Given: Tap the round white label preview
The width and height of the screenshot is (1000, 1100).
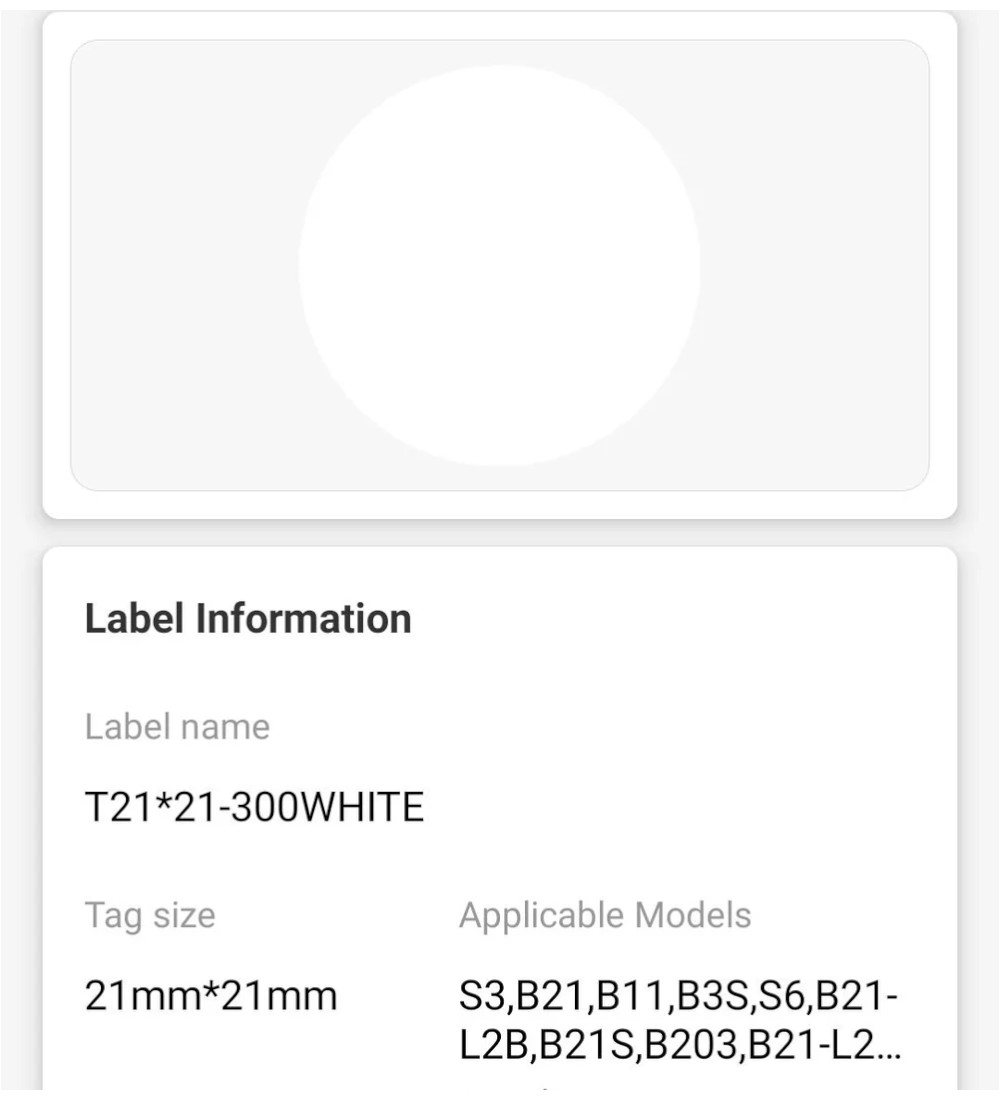Looking at the screenshot, I should [500, 265].
